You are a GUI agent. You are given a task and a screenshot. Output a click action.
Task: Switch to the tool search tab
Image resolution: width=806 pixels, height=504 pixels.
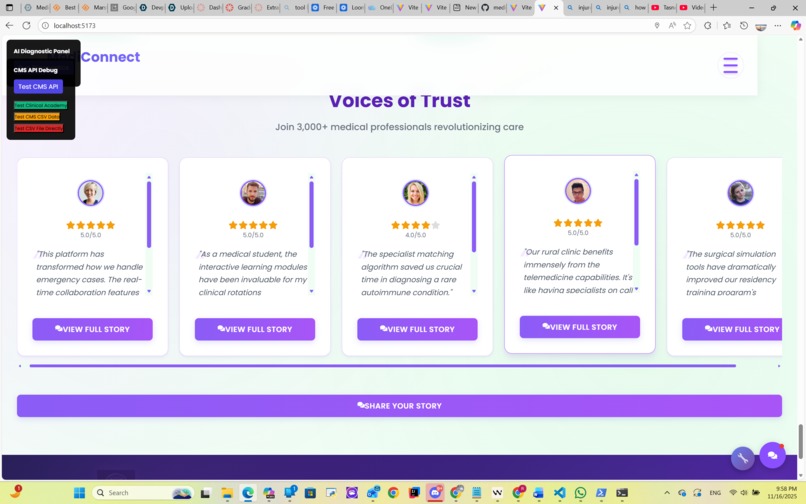coord(295,8)
